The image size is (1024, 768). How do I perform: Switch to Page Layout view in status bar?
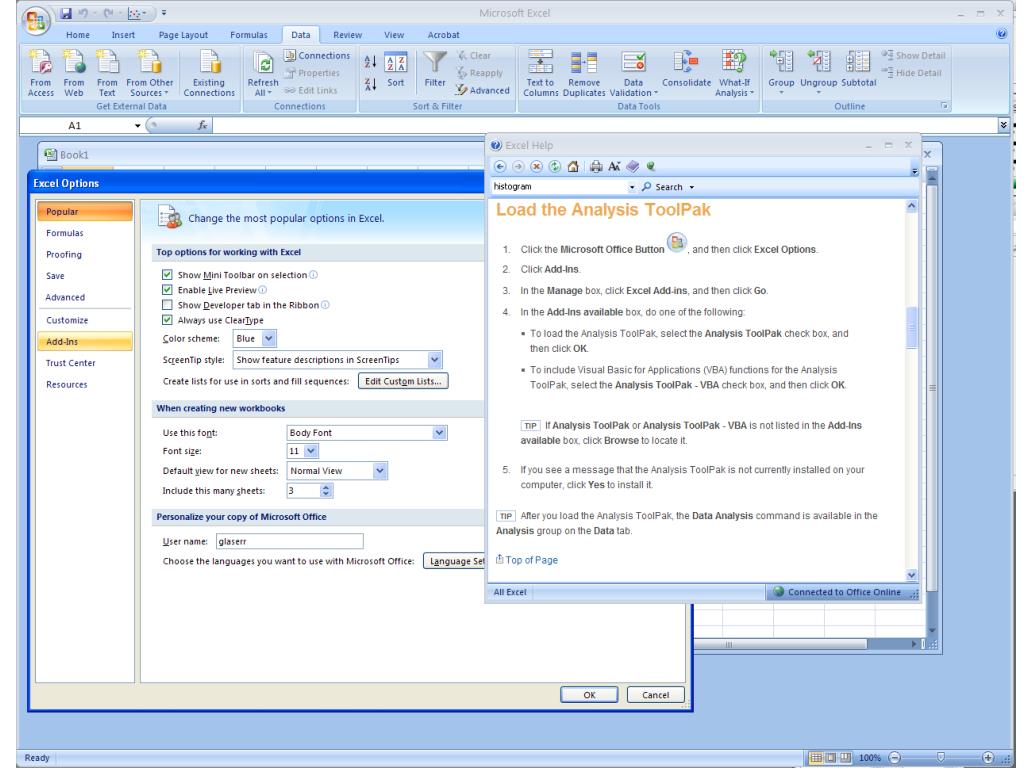[x=831, y=758]
